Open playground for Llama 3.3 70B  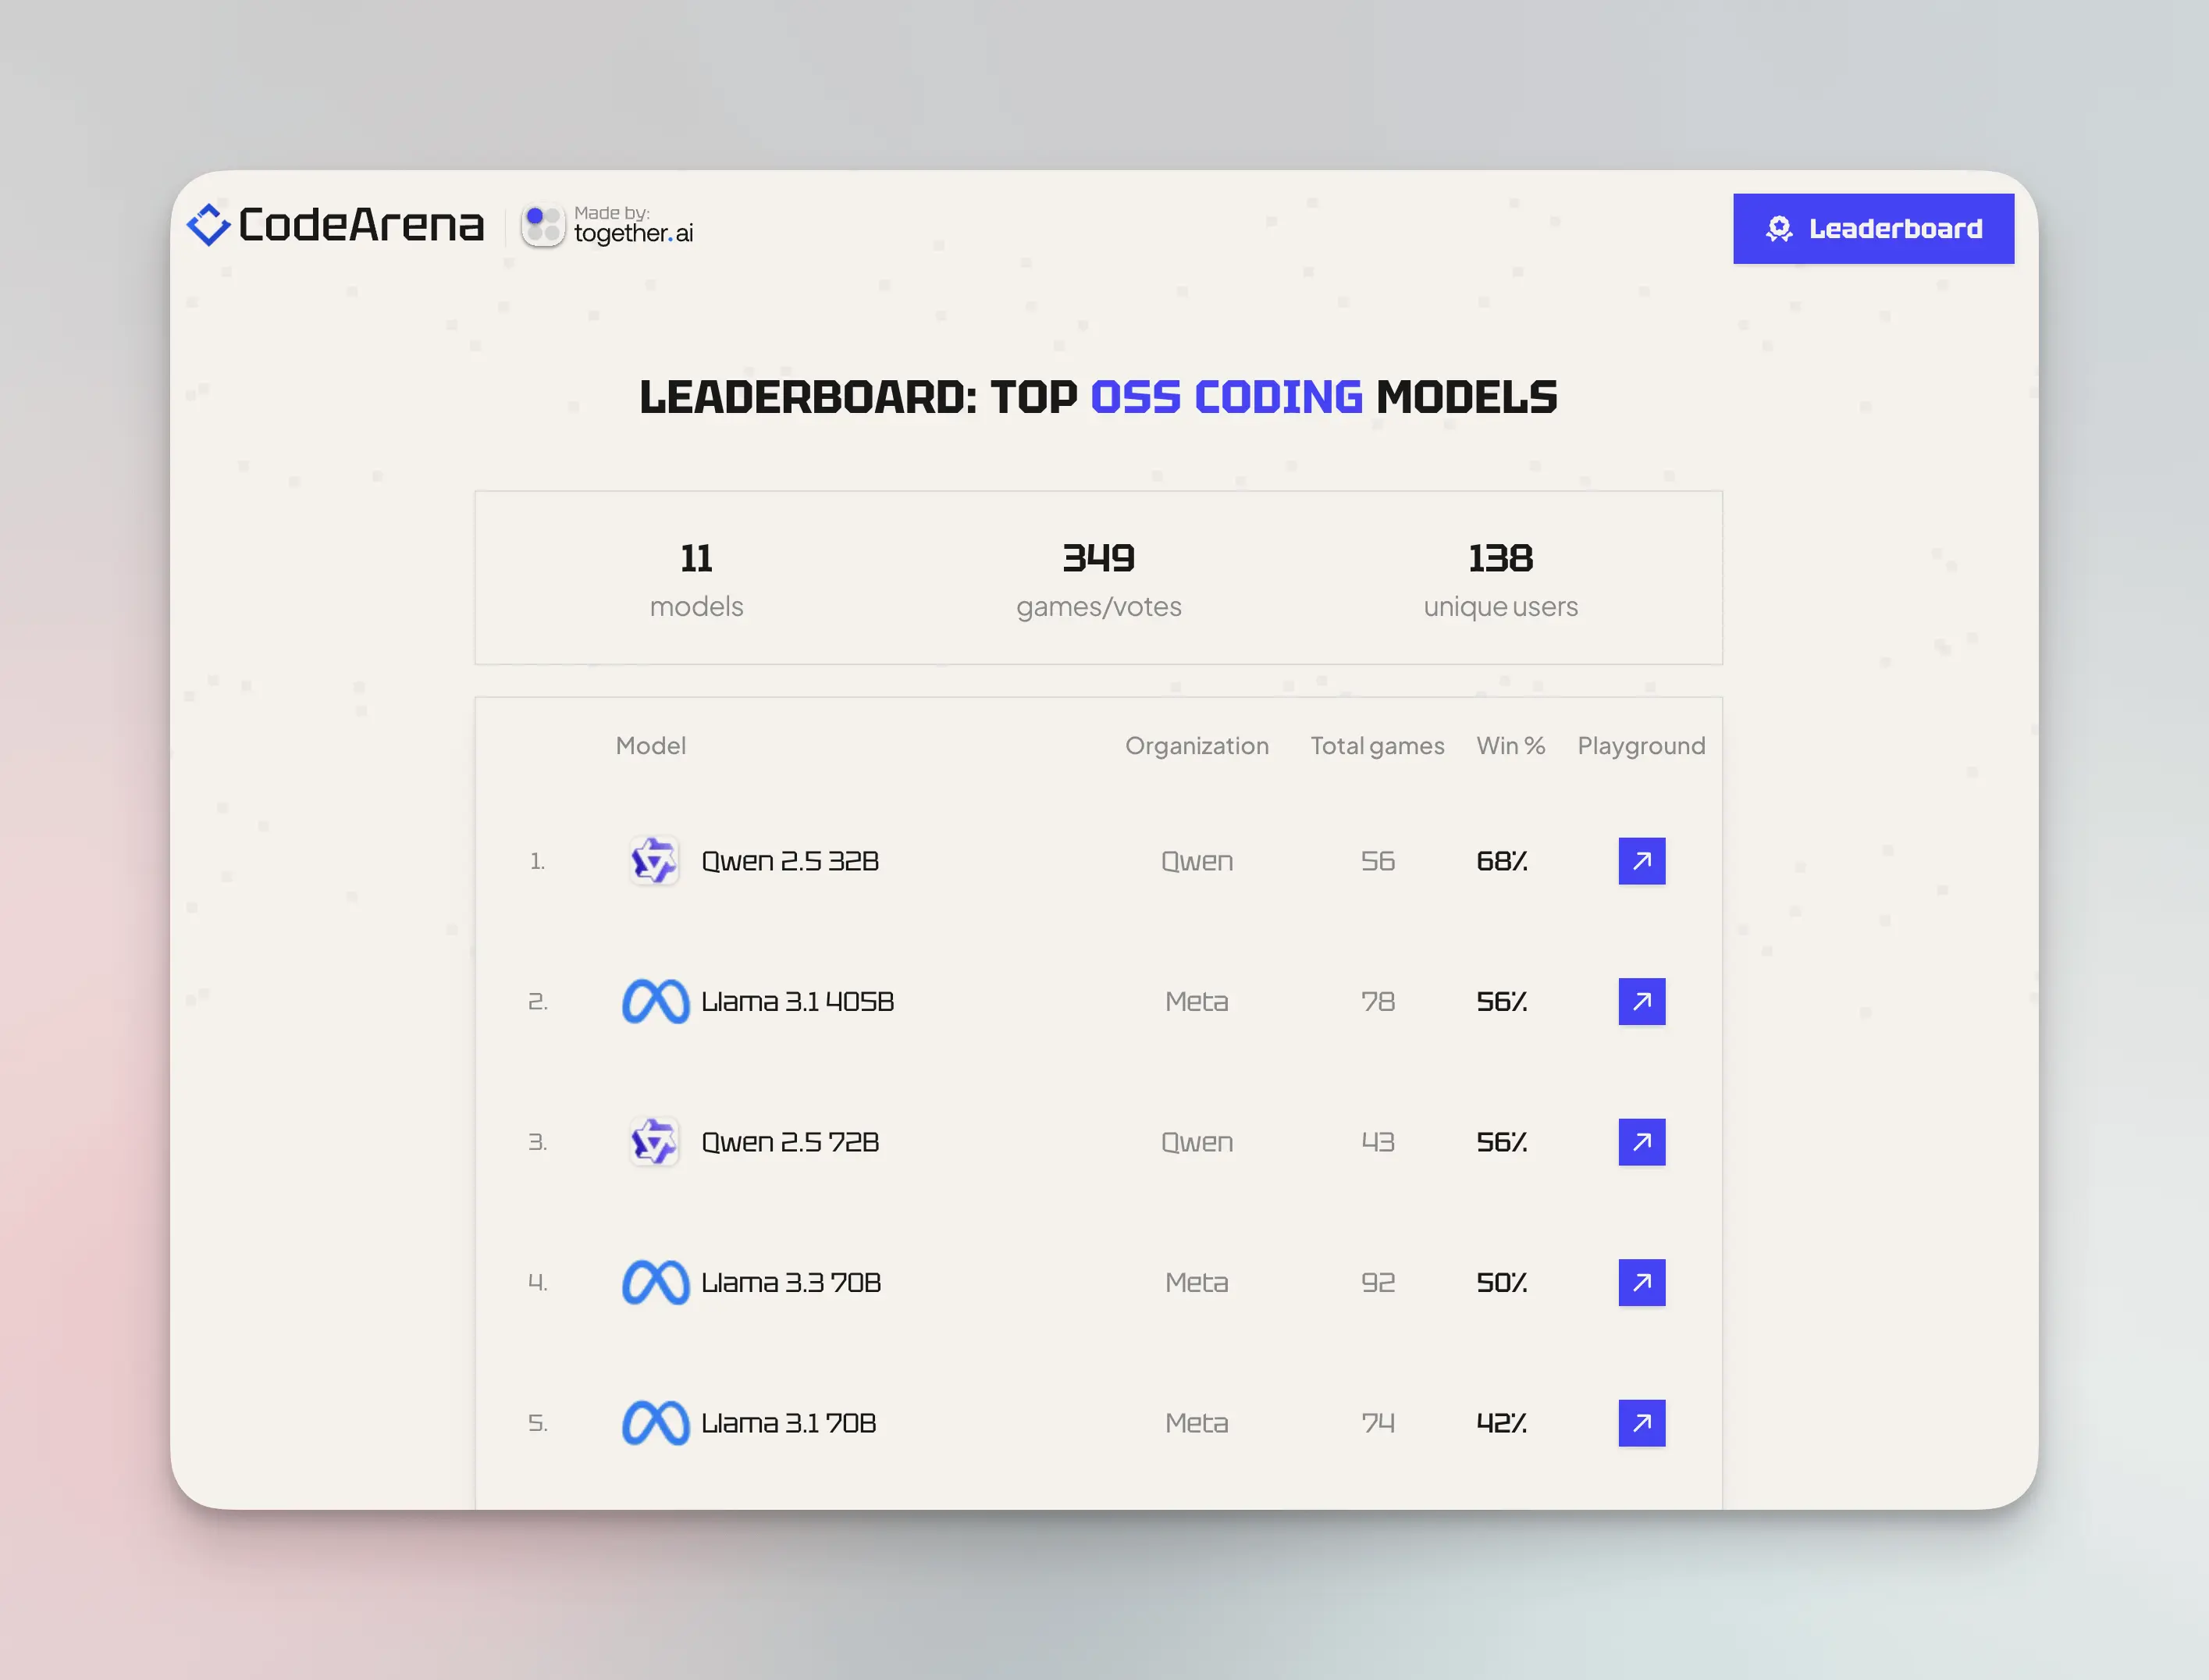[1642, 1282]
